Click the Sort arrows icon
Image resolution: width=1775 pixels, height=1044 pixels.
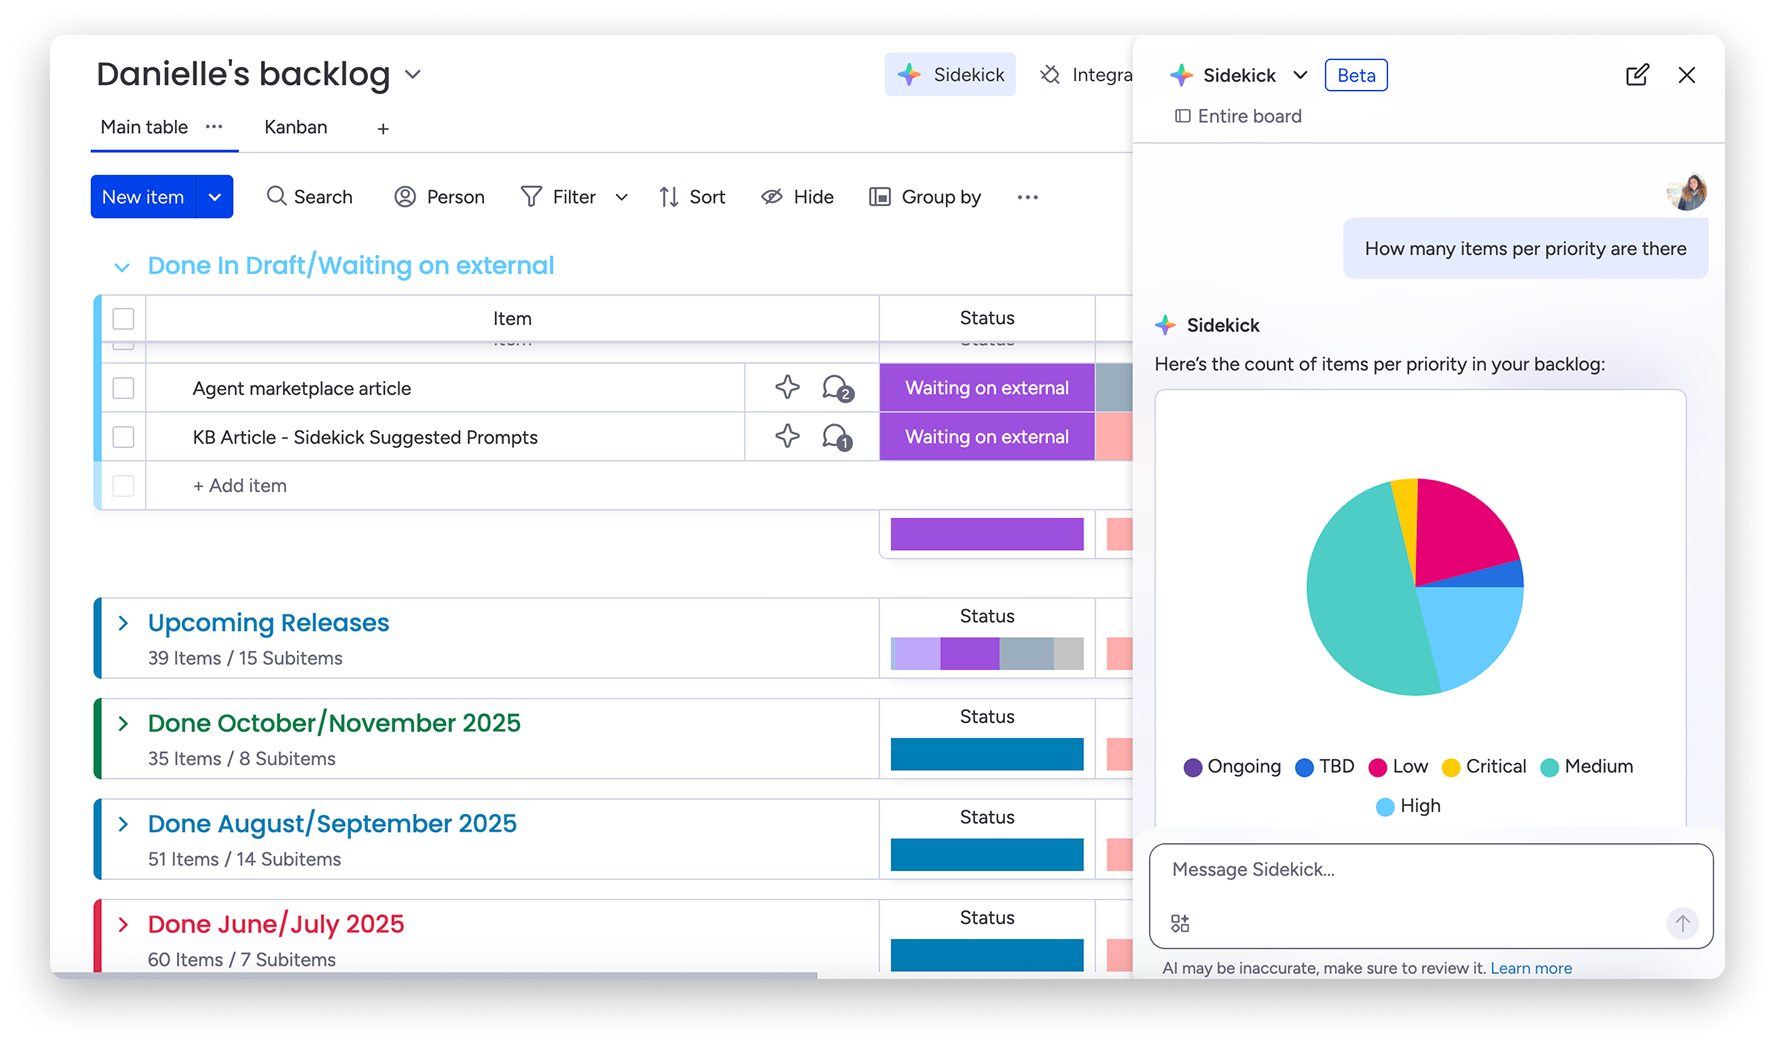669,197
